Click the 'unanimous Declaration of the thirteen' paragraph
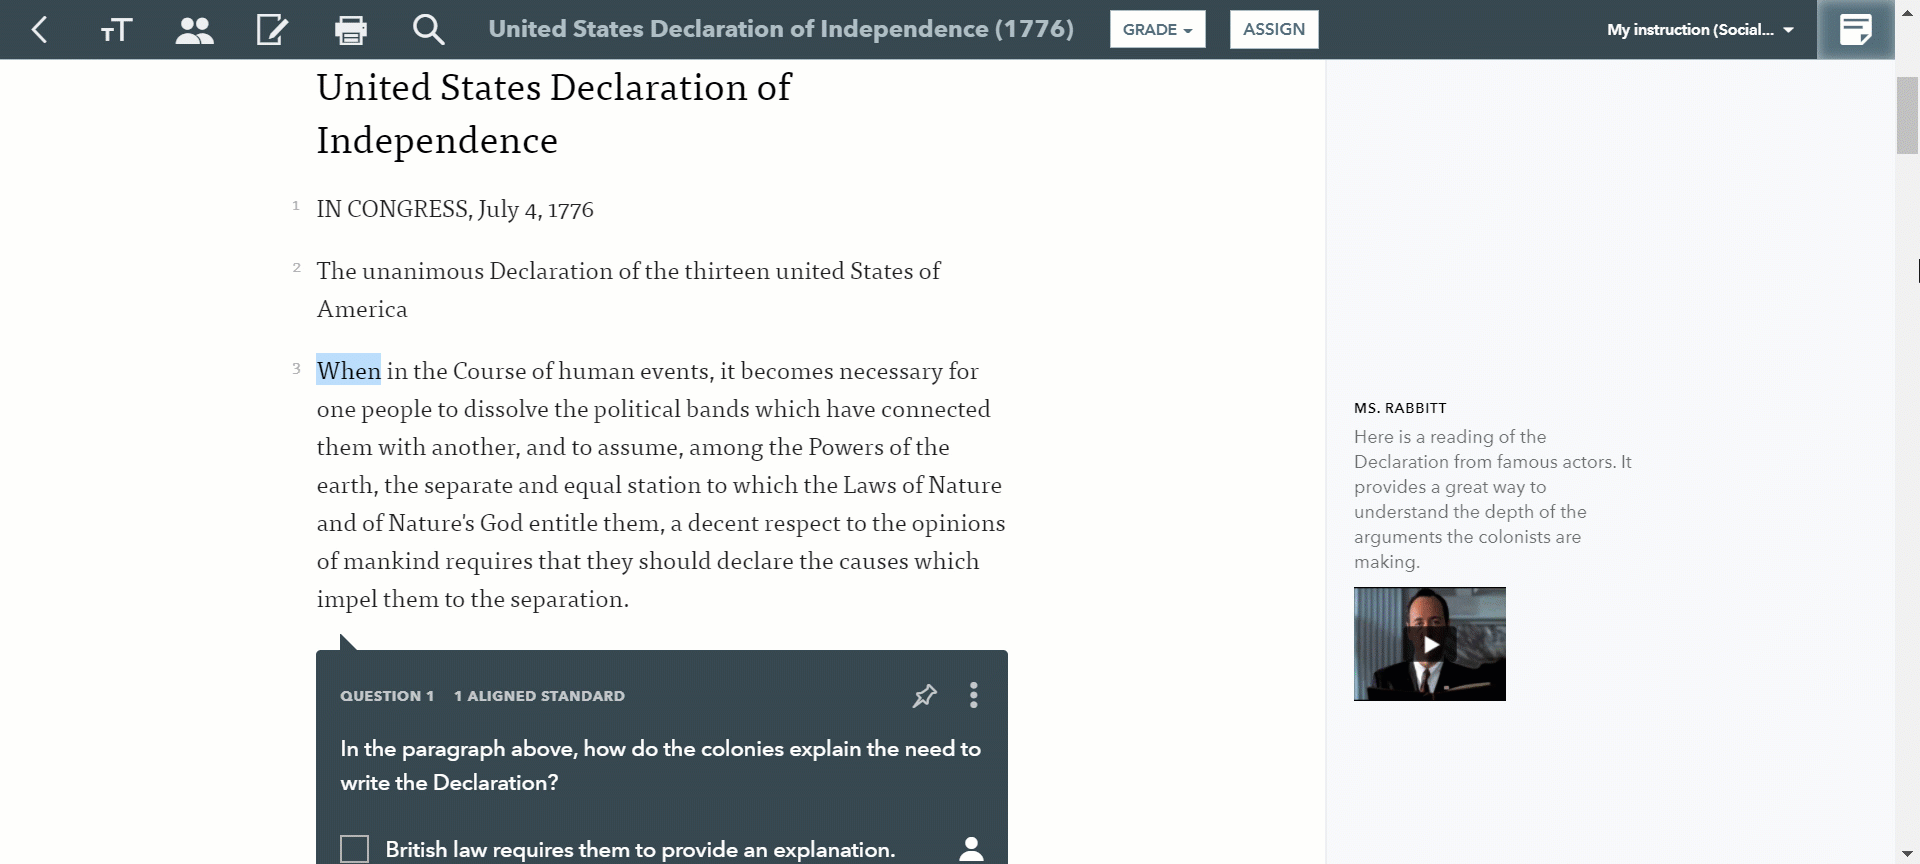The height and width of the screenshot is (864, 1920). click(628, 290)
